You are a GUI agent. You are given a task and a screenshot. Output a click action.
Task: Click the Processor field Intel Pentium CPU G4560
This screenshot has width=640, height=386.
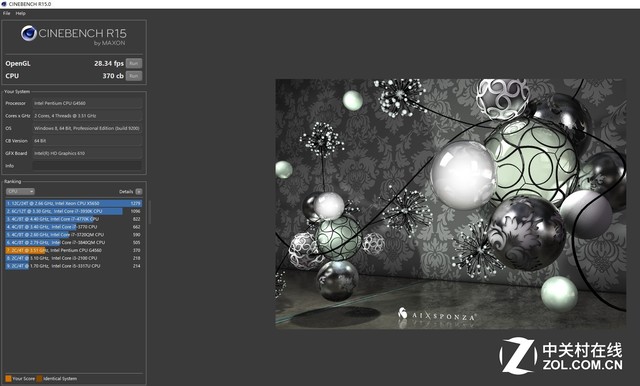(x=87, y=103)
